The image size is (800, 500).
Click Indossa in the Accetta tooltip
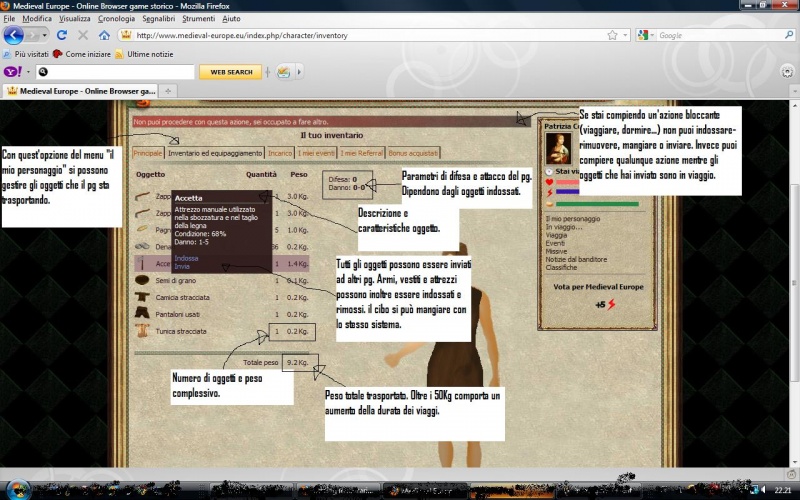point(187,258)
